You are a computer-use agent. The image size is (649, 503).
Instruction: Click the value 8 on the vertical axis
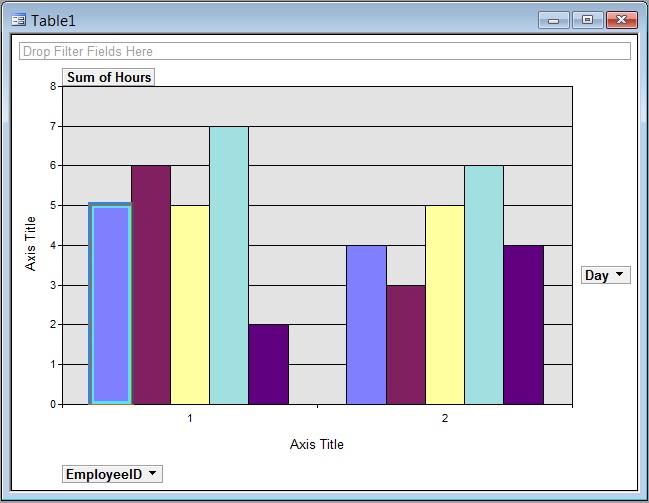53,86
